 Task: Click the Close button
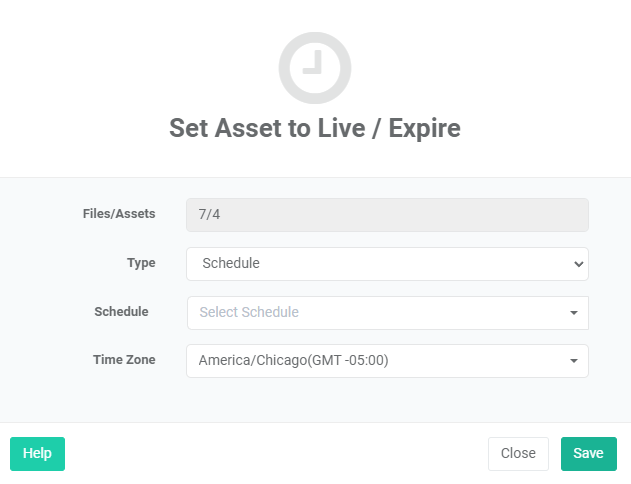518,454
